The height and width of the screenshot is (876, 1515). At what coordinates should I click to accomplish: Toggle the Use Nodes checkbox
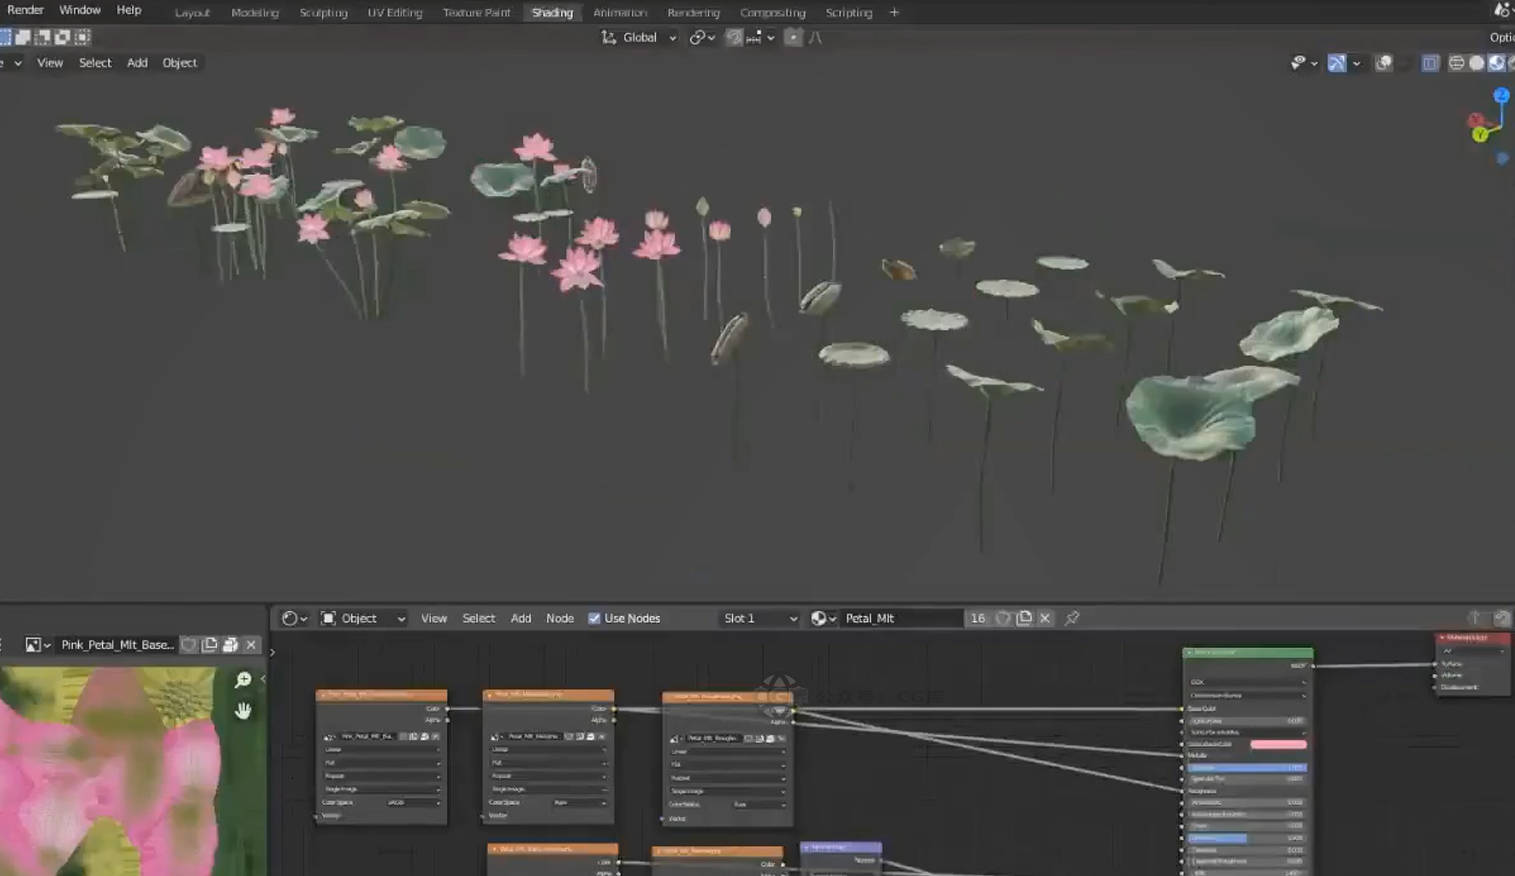click(x=594, y=618)
